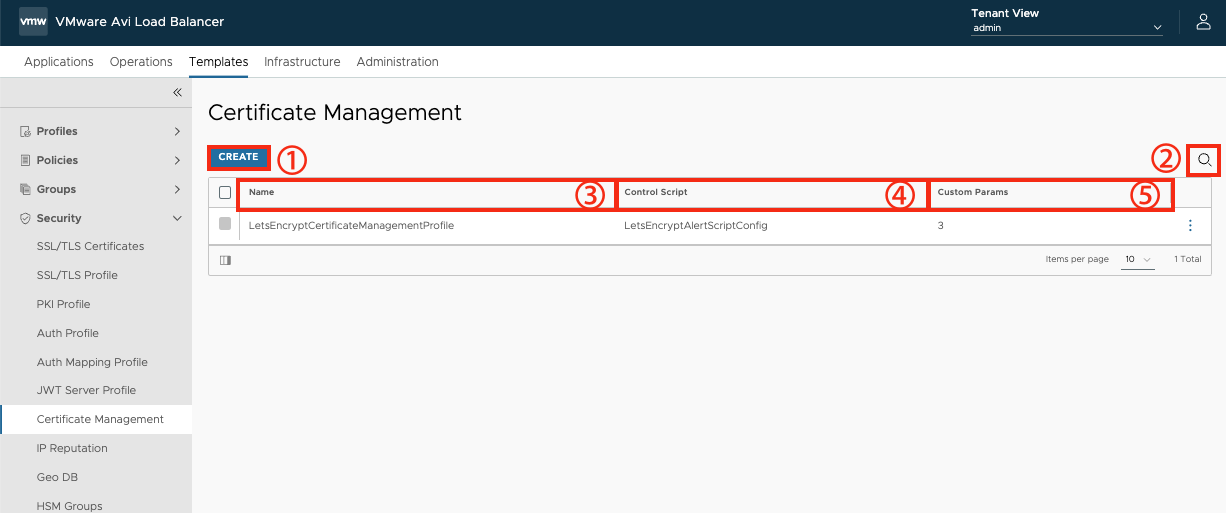Click the vmw logo icon
This screenshot has height=513, width=1226.
[33, 21]
